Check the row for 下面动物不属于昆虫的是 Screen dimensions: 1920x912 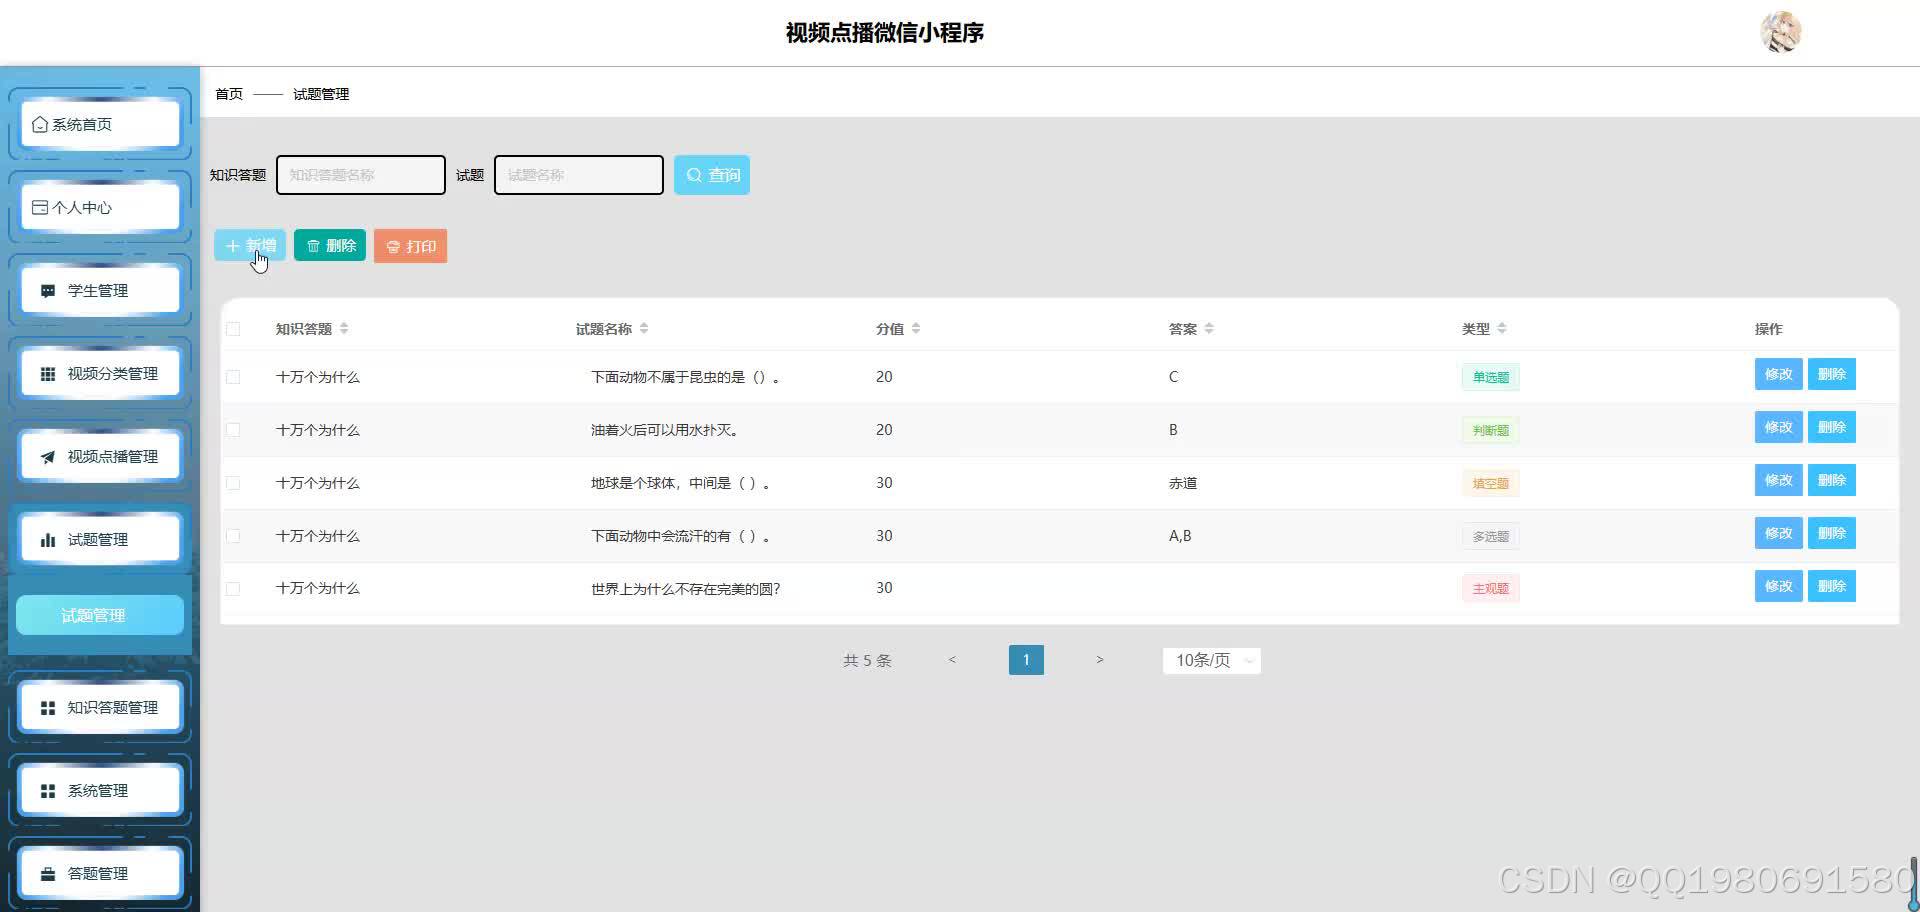click(233, 377)
